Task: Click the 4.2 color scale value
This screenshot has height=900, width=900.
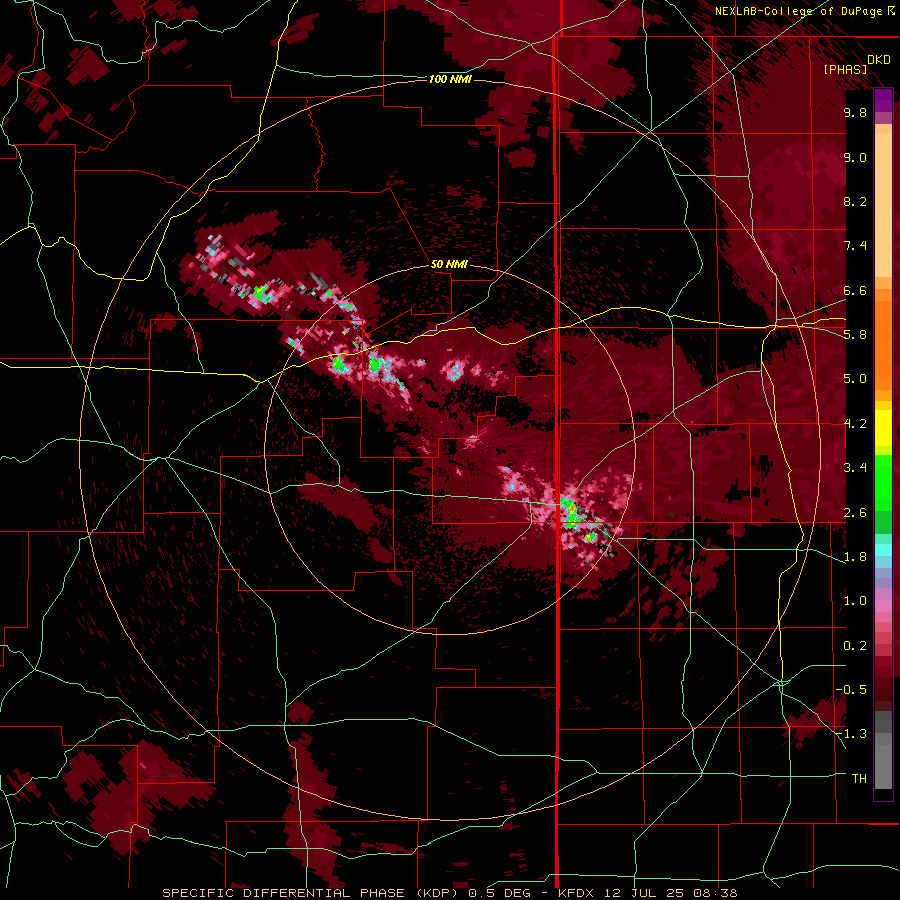Action: tap(855, 424)
